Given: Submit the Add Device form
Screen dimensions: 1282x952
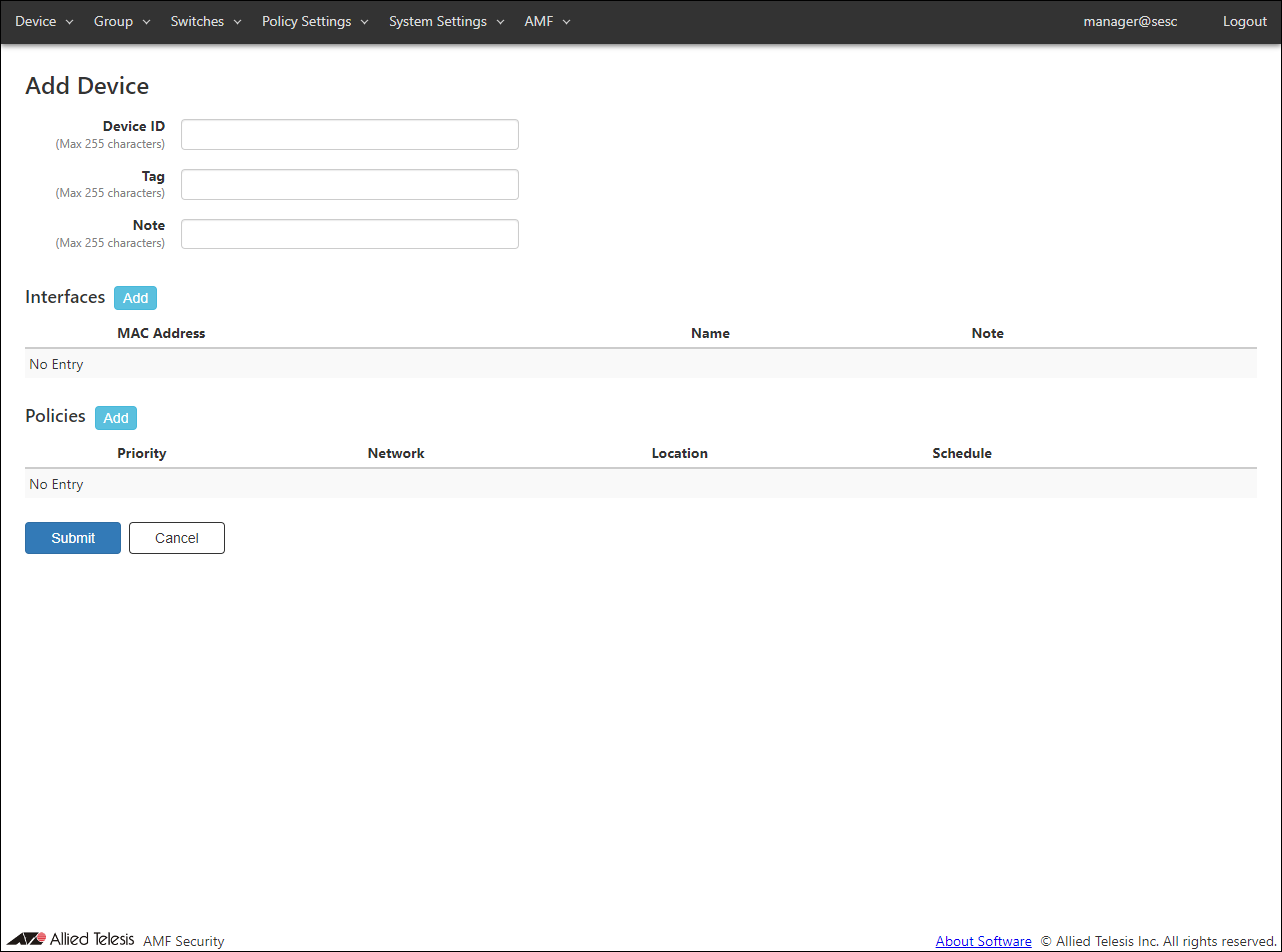Looking at the screenshot, I should (73, 538).
